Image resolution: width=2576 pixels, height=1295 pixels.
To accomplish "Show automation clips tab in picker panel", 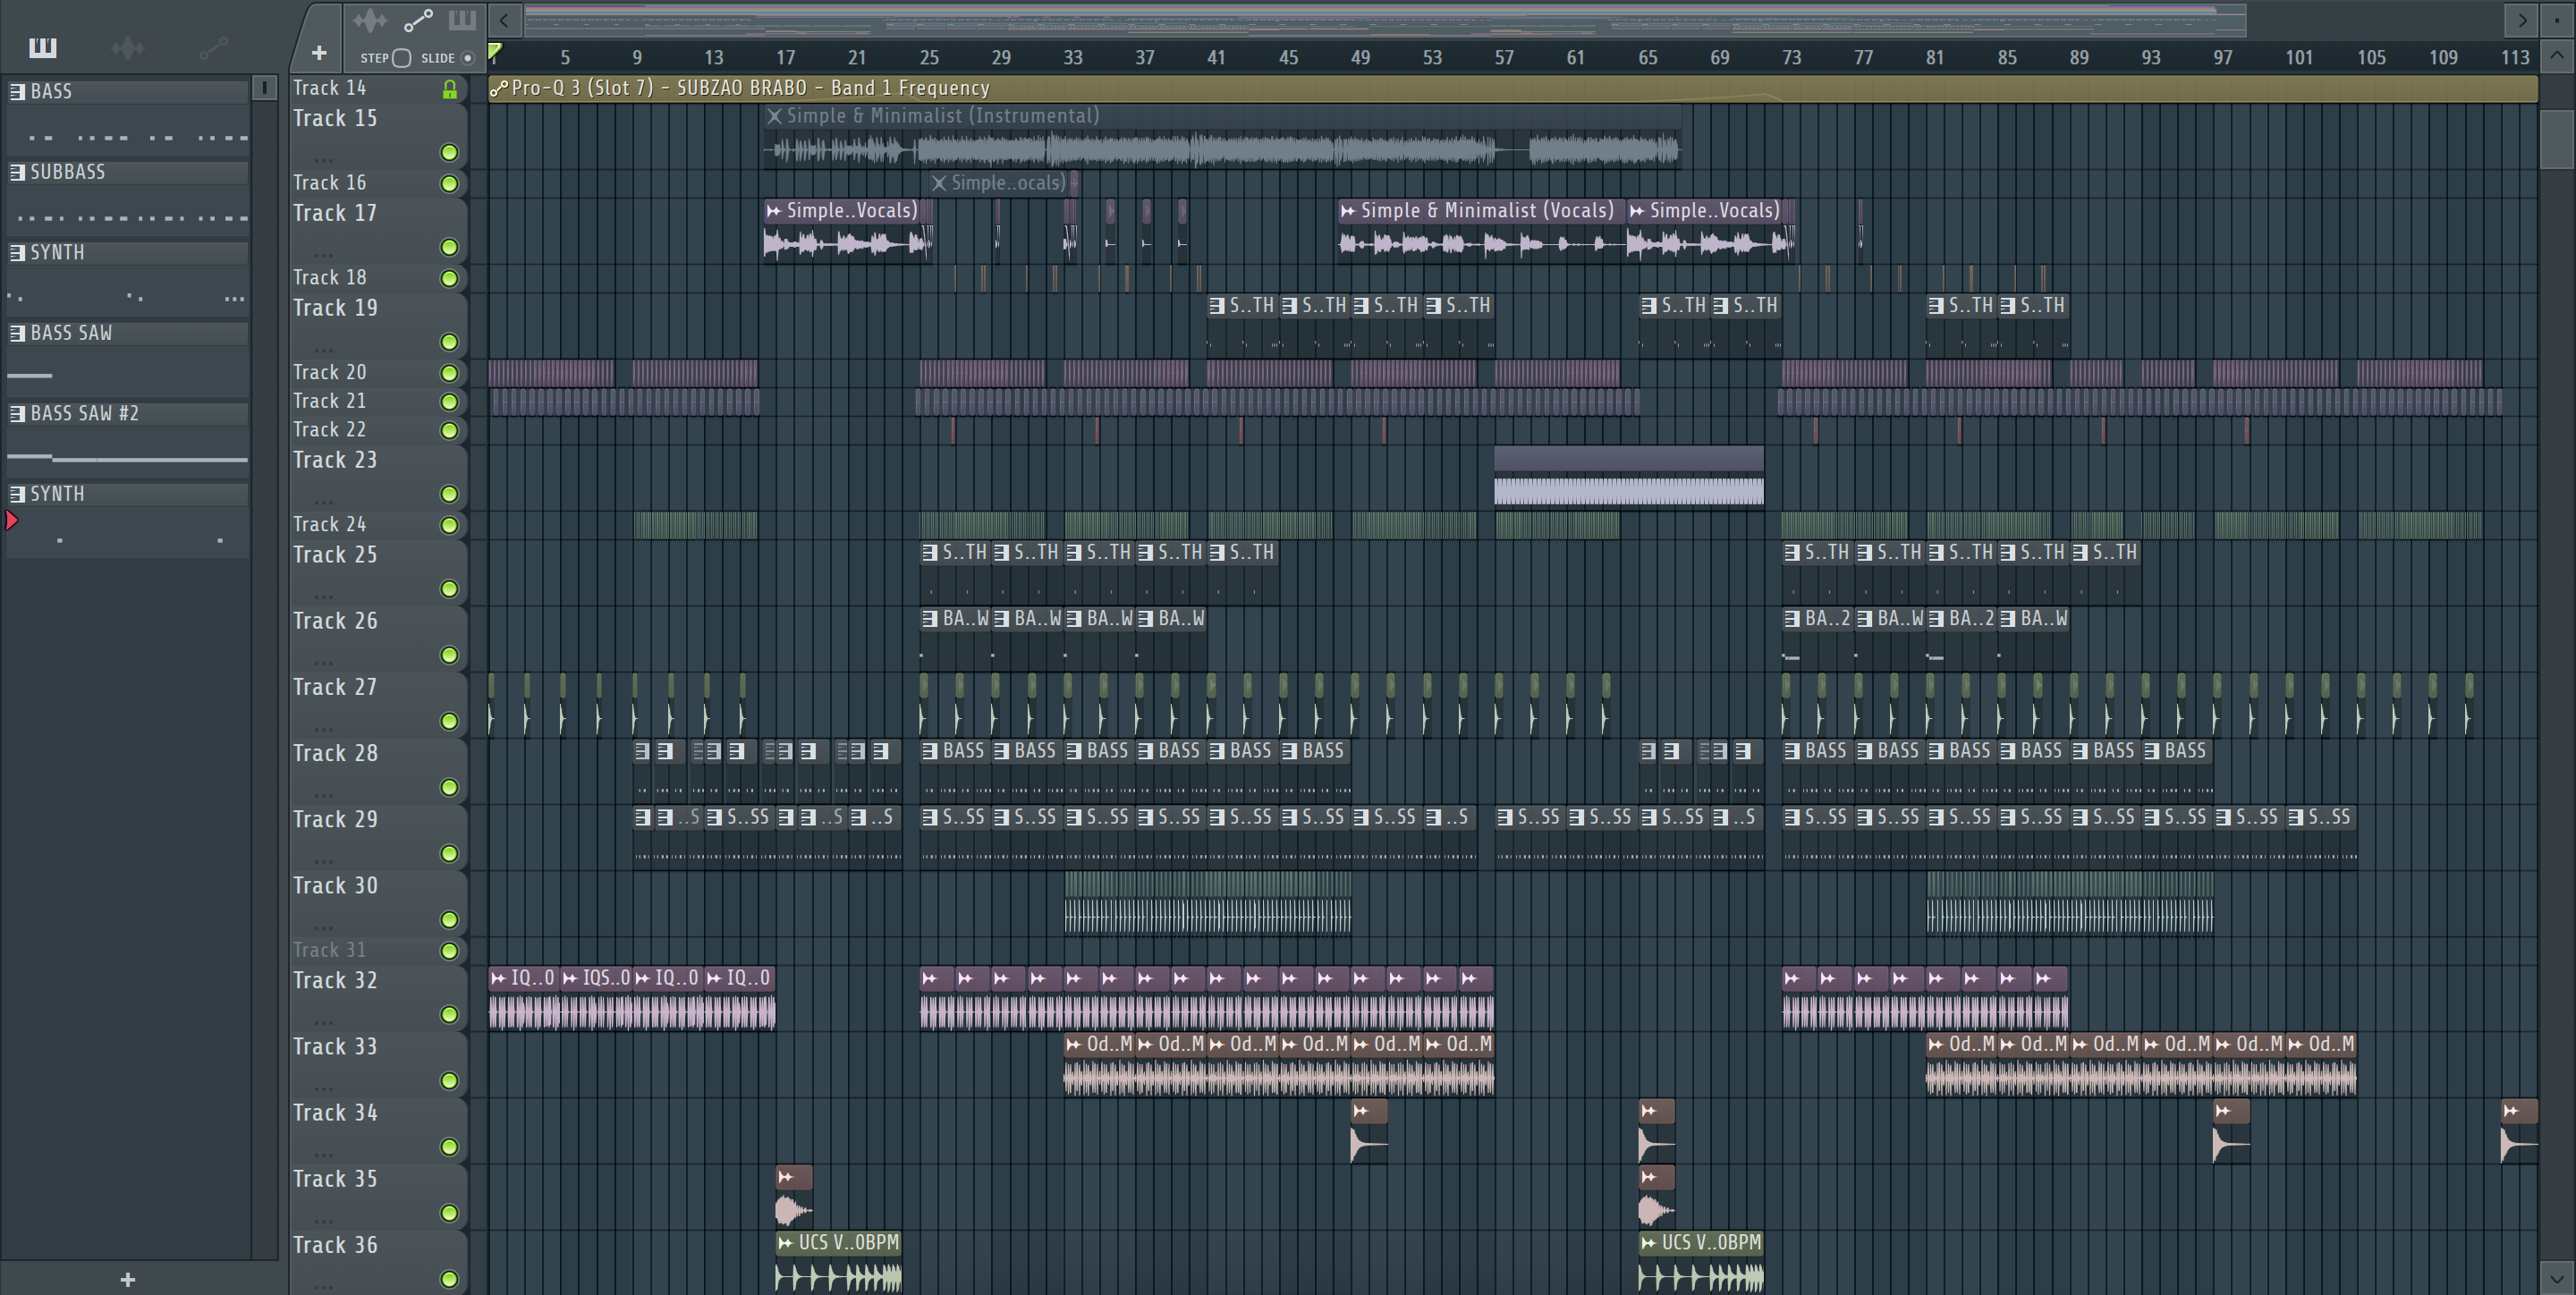I will click(213, 47).
